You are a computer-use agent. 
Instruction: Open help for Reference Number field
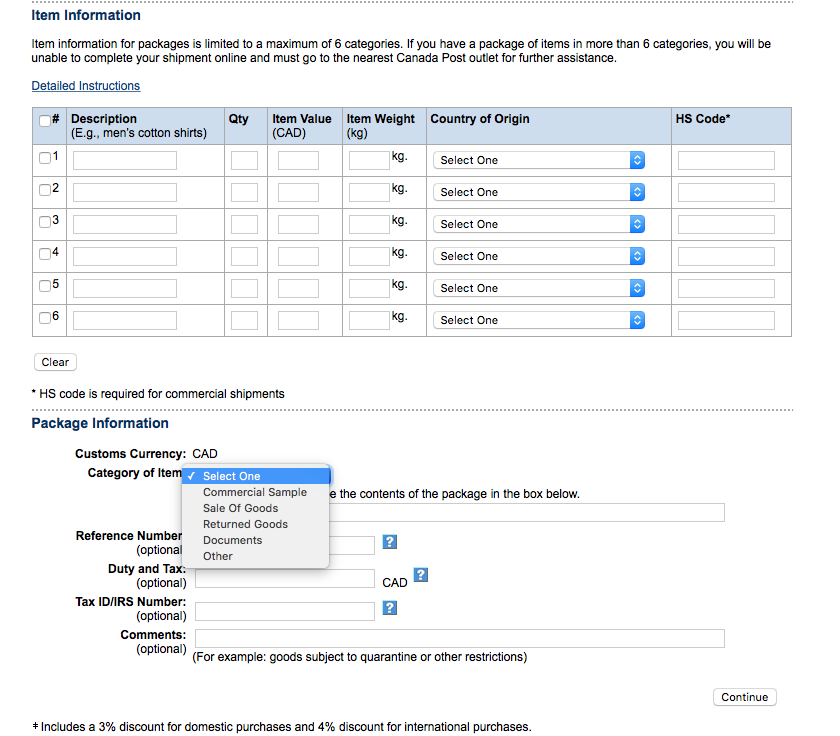point(389,542)
